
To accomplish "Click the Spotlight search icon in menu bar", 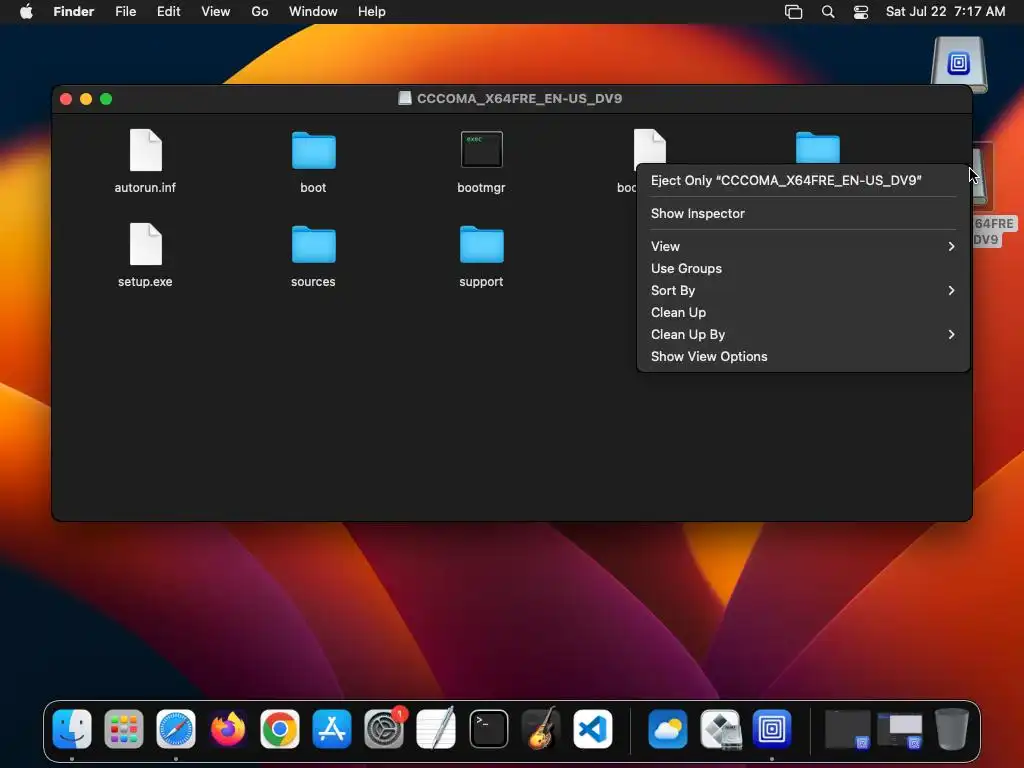I will coord(827,12).
